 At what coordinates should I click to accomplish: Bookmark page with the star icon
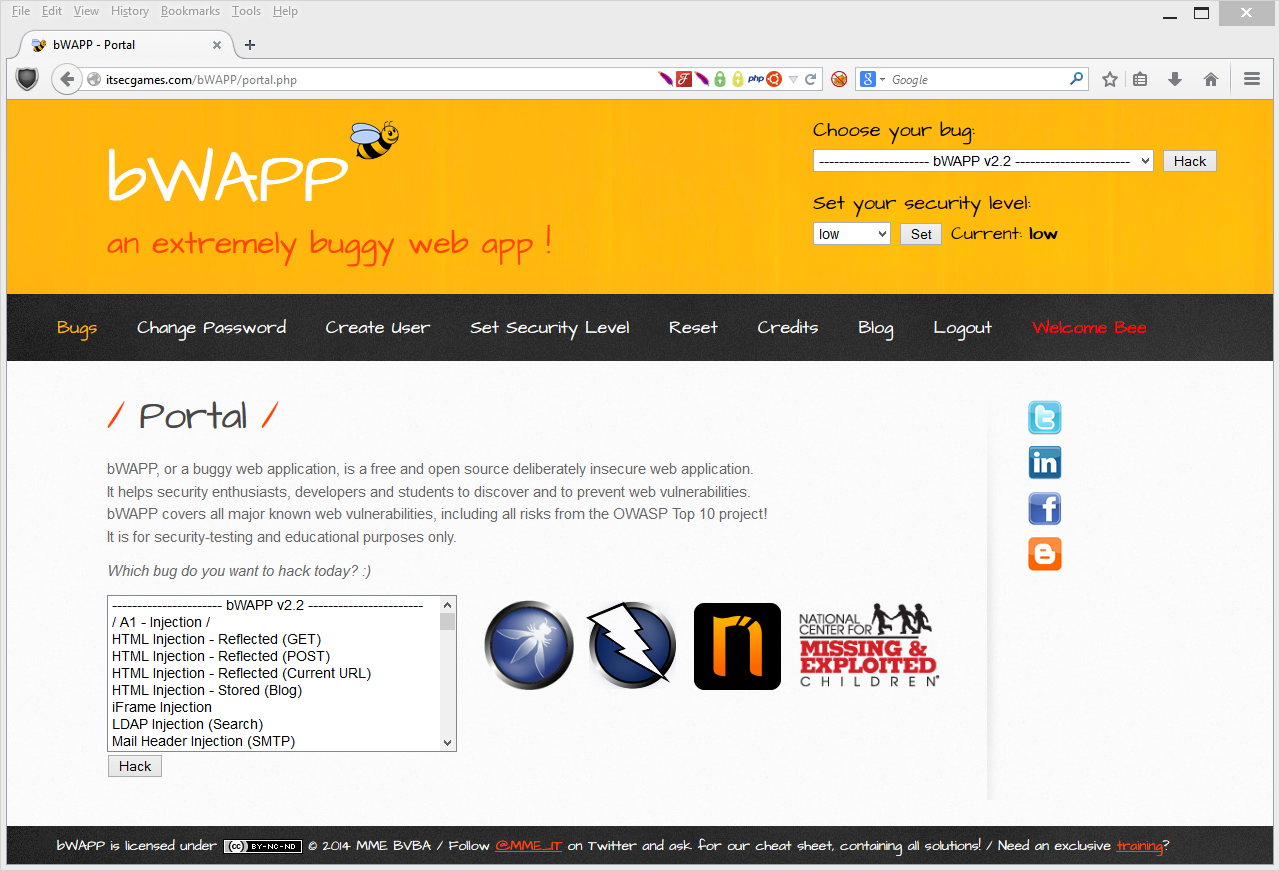click(1110, 80)
